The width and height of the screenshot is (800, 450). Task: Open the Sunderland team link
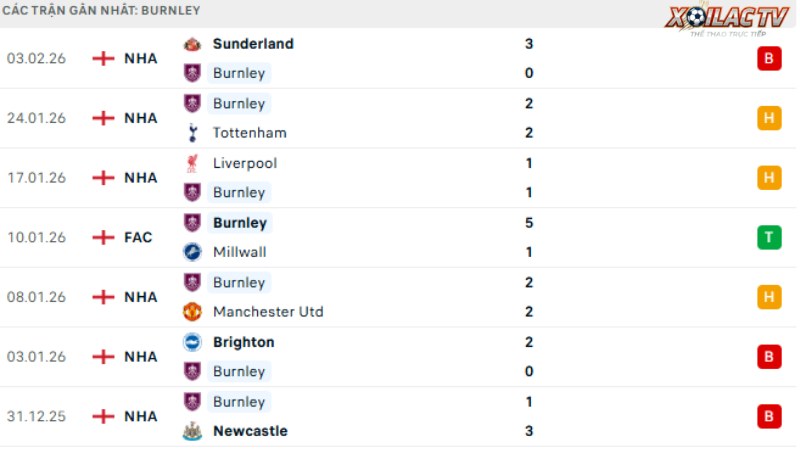click(253, 44)
